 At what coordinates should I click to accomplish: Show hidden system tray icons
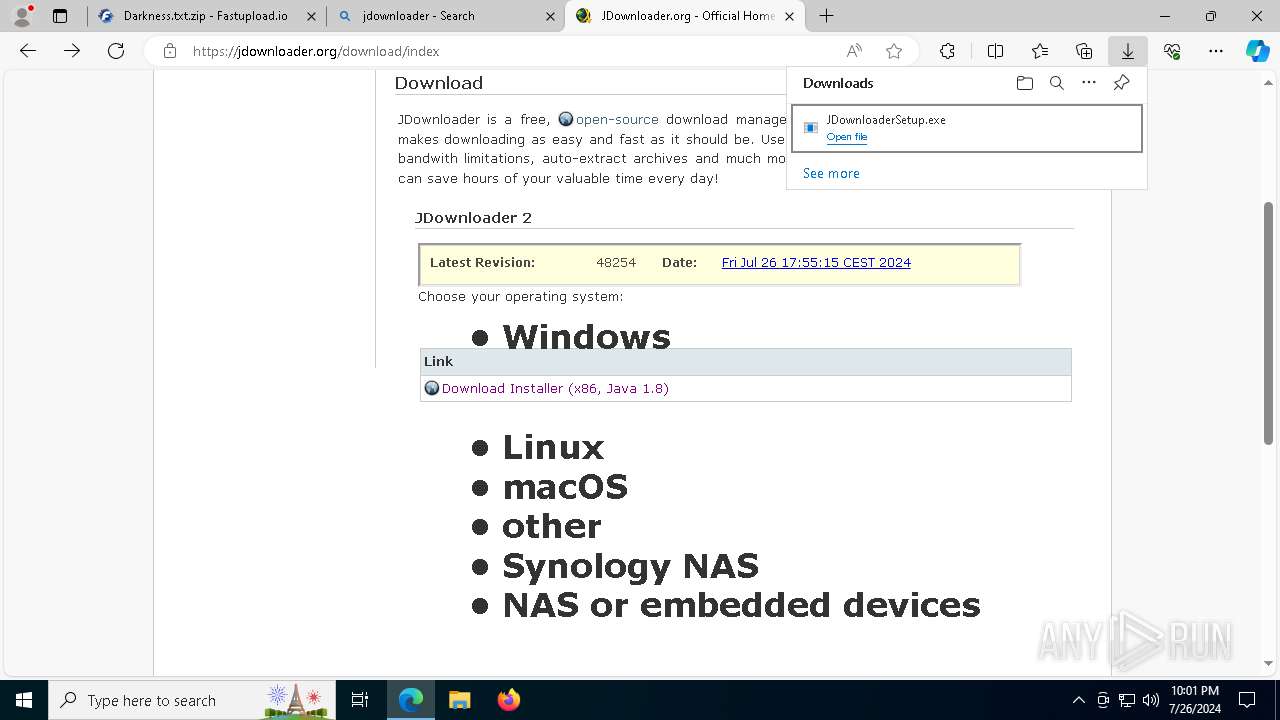tap(1078, 700)
